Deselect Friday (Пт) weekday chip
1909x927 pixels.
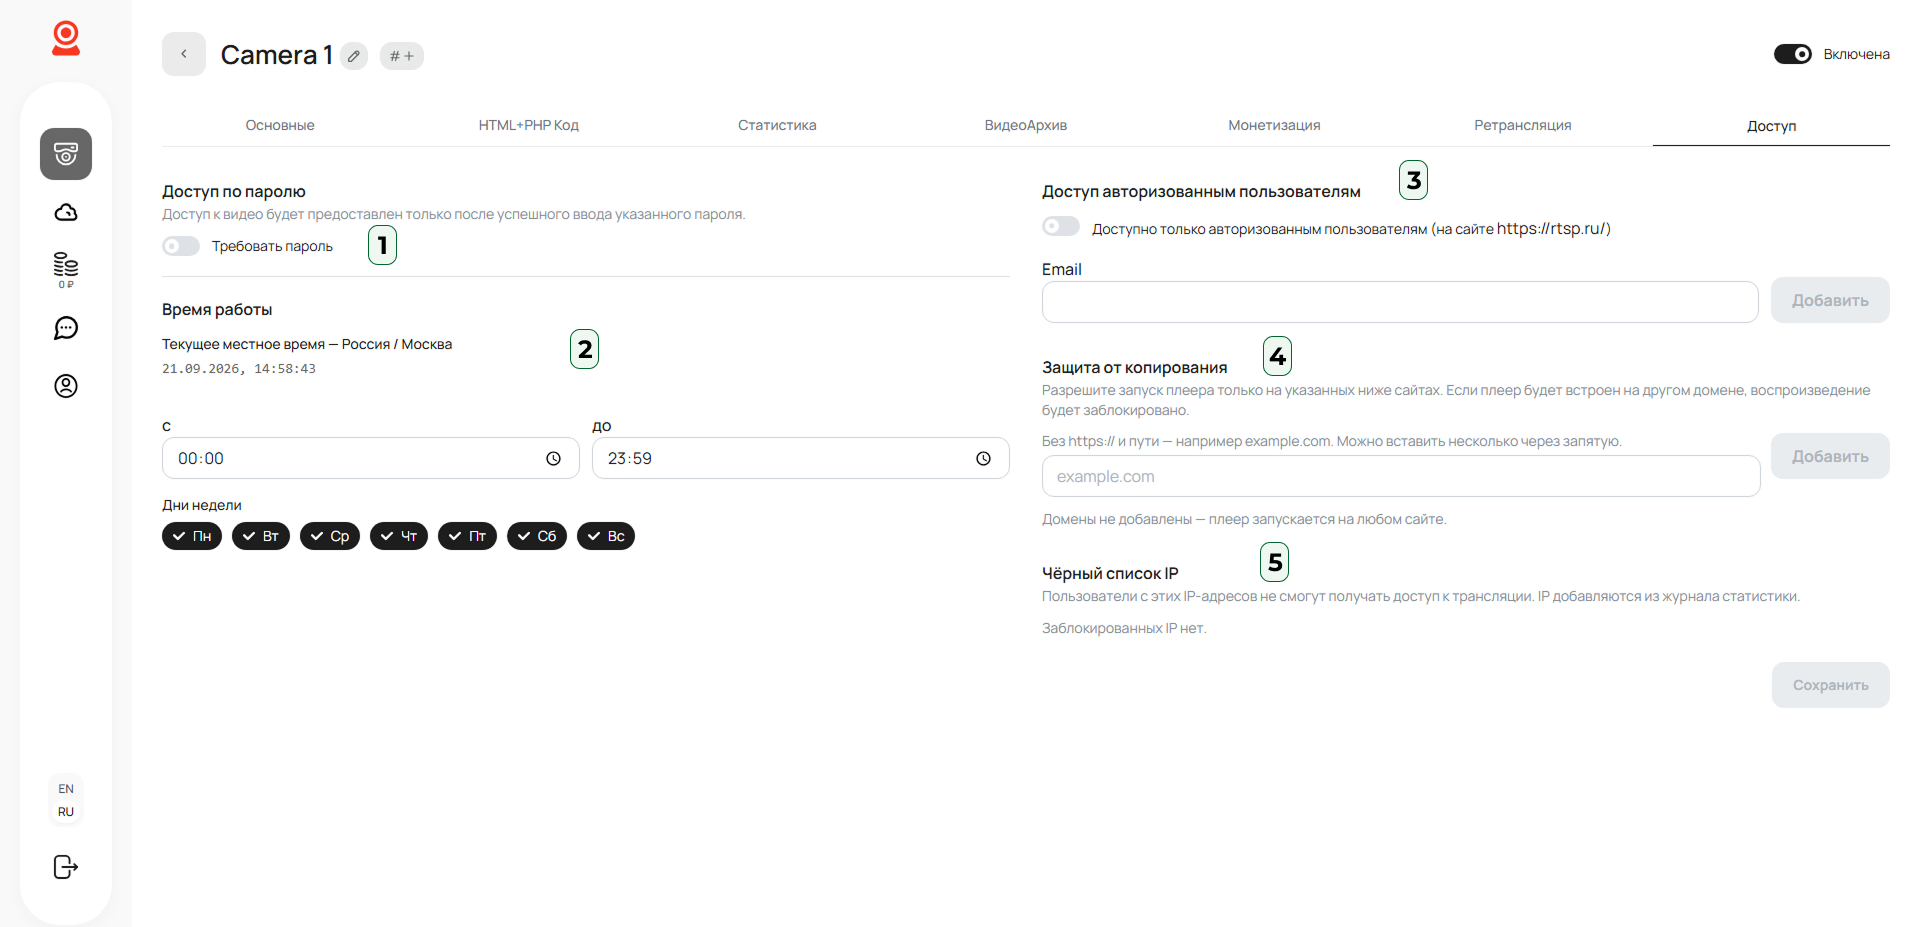tap(467, 536)
